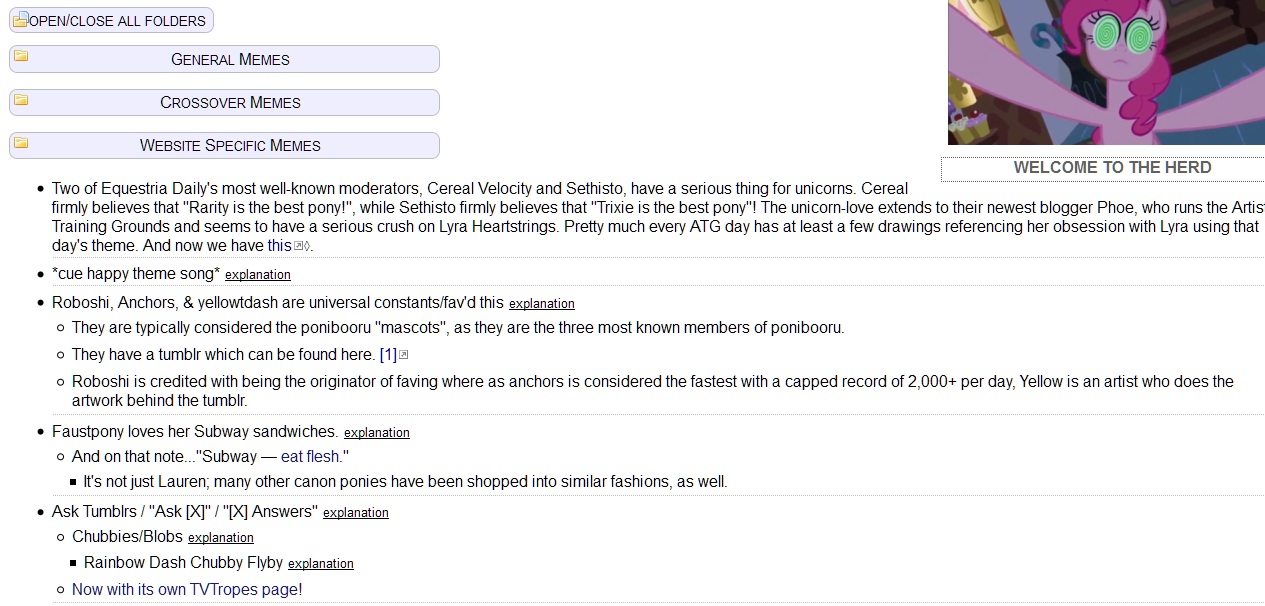Toggle the Open/Close All Folders button
This screenshot has width=1265, height=606.
click(117, 20)
